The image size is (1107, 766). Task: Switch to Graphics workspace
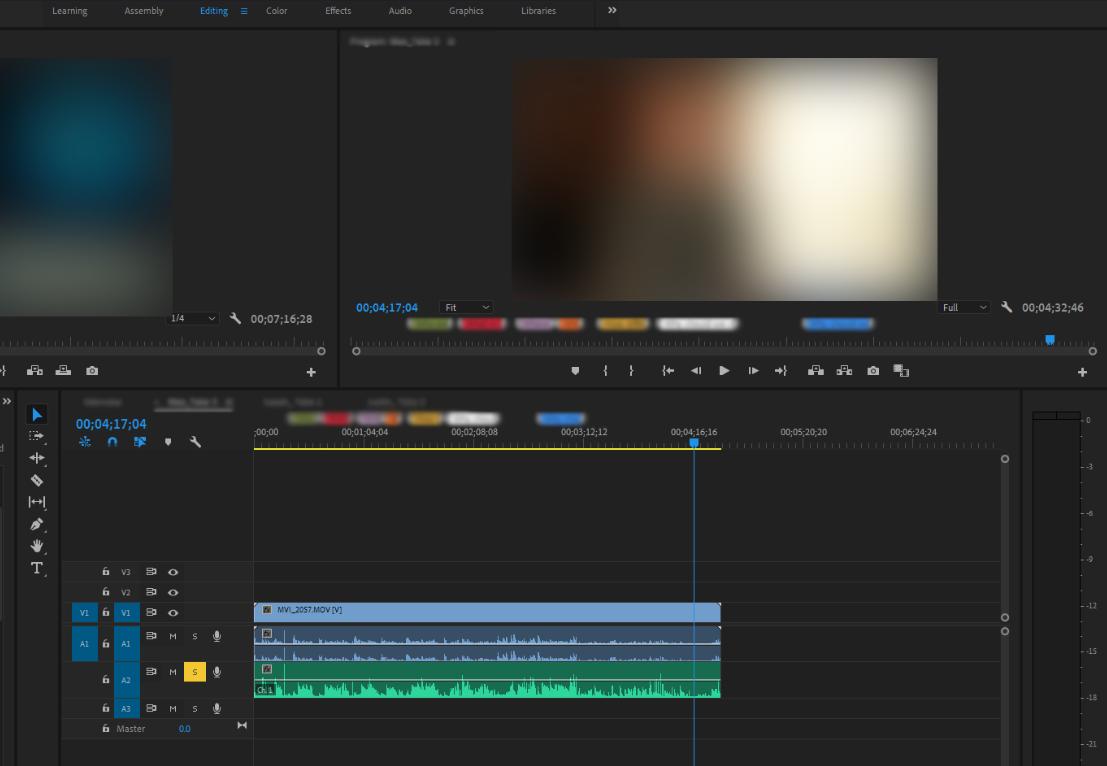point(466,11)
